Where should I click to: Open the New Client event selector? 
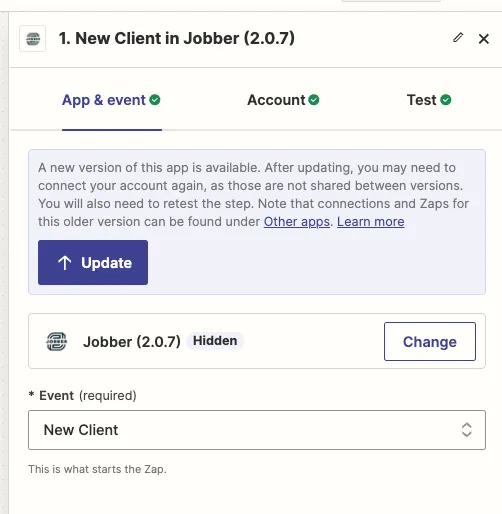pyautogui.click(x=257, y=430)
